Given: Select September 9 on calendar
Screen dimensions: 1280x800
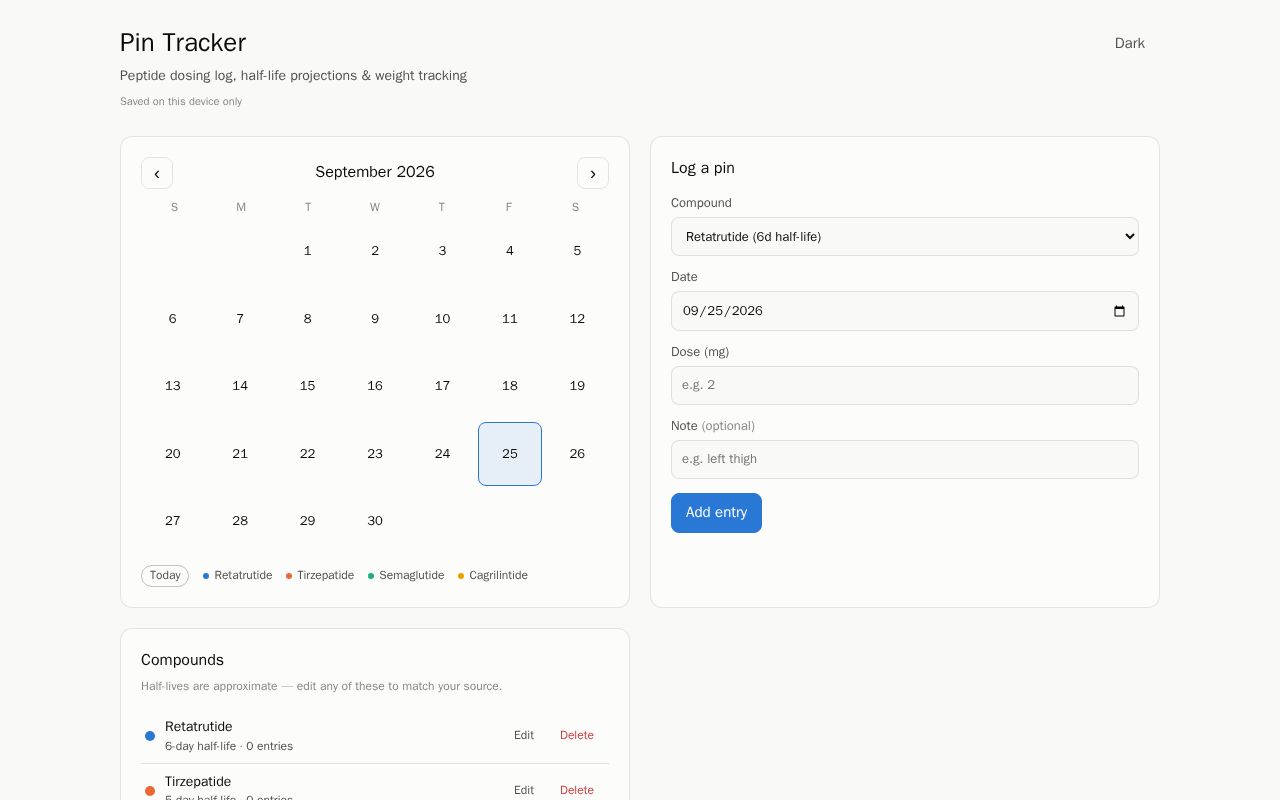Looking at the screenshot, I should click(x=375, y=319).
